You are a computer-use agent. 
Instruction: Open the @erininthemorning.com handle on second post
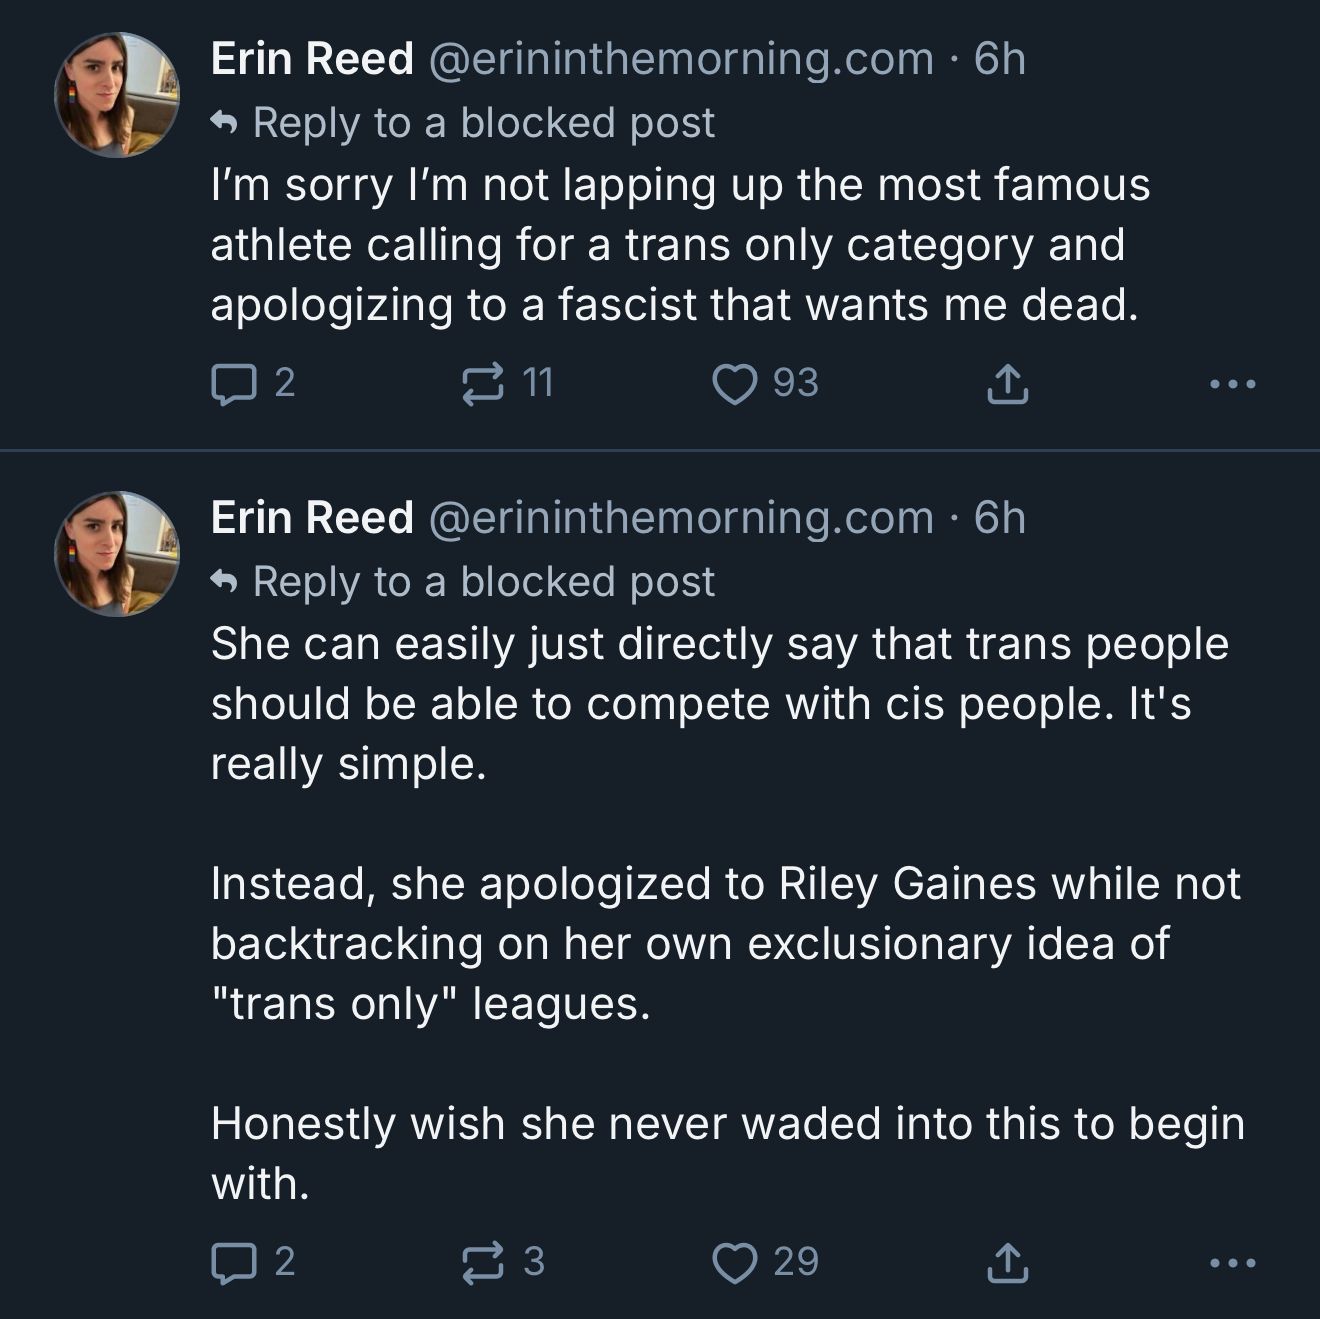click(x=681, y=518)
